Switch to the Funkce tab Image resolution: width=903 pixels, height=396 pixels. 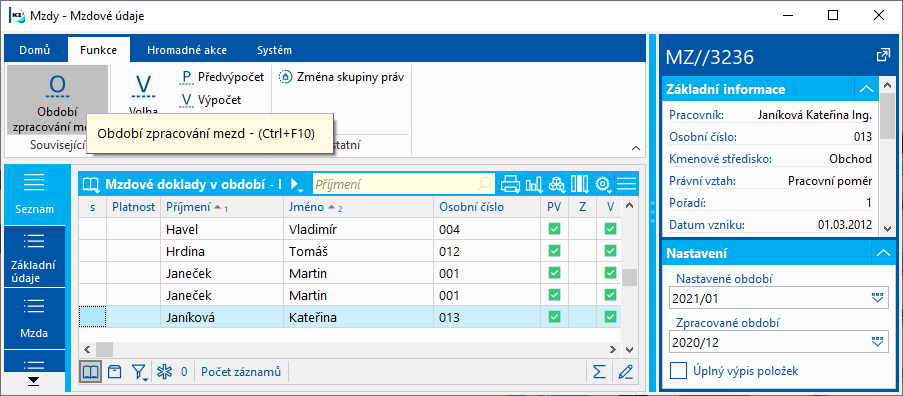tap(98, 50)
